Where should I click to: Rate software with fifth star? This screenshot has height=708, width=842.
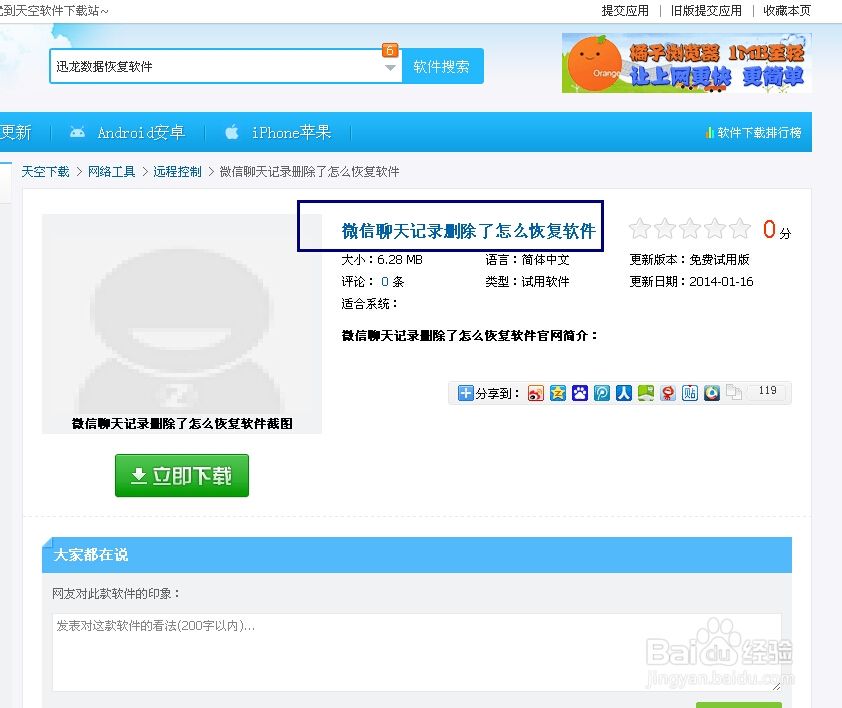(x=740, y=229)
